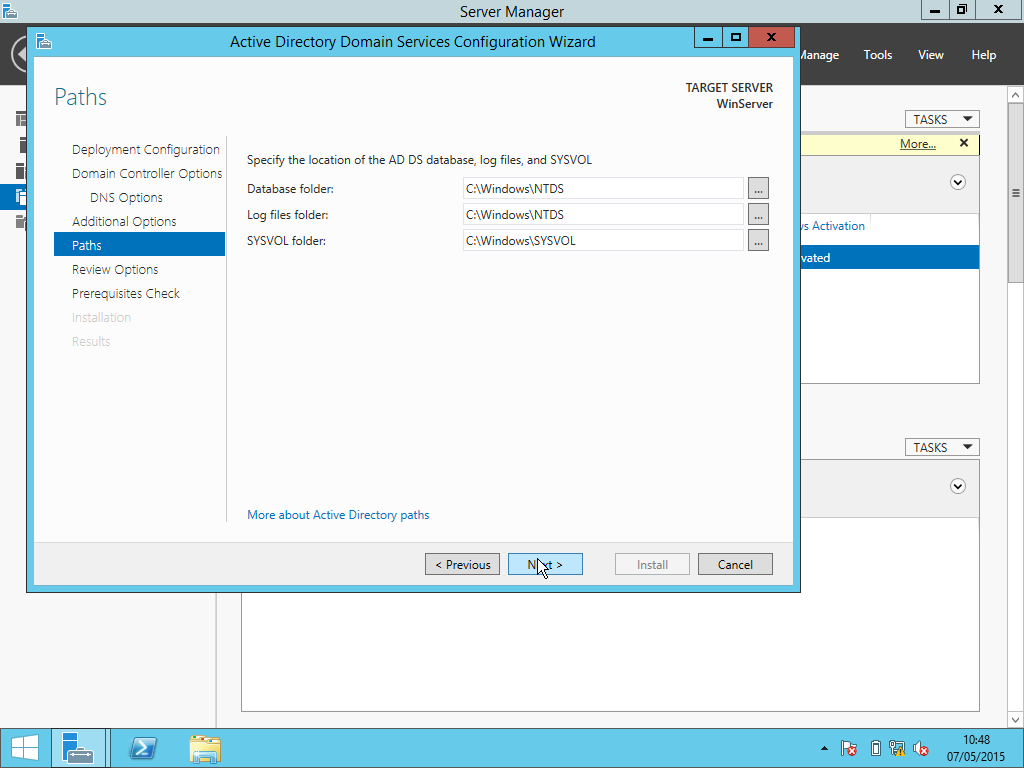Screen dimensions: 1024x768
Task: Open the View menu in Server Manager
Action: [931, 55]
